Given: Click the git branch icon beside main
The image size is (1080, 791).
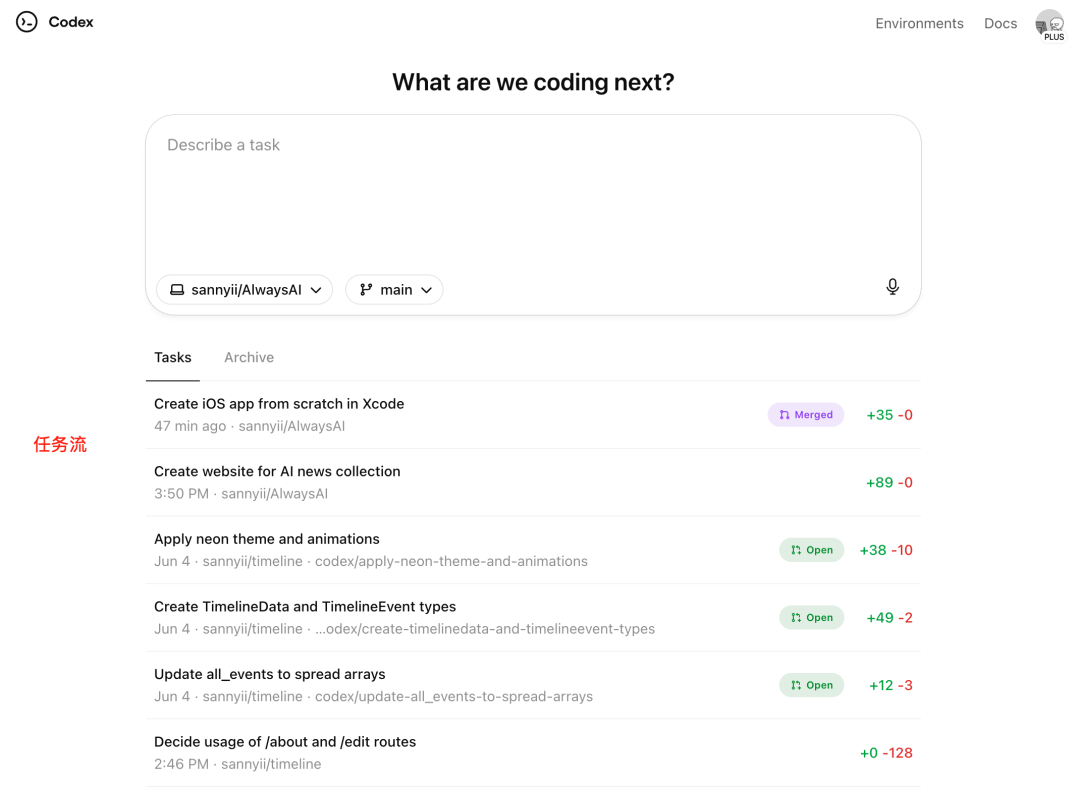Looking at the screenshot, I should pos(366,290).
